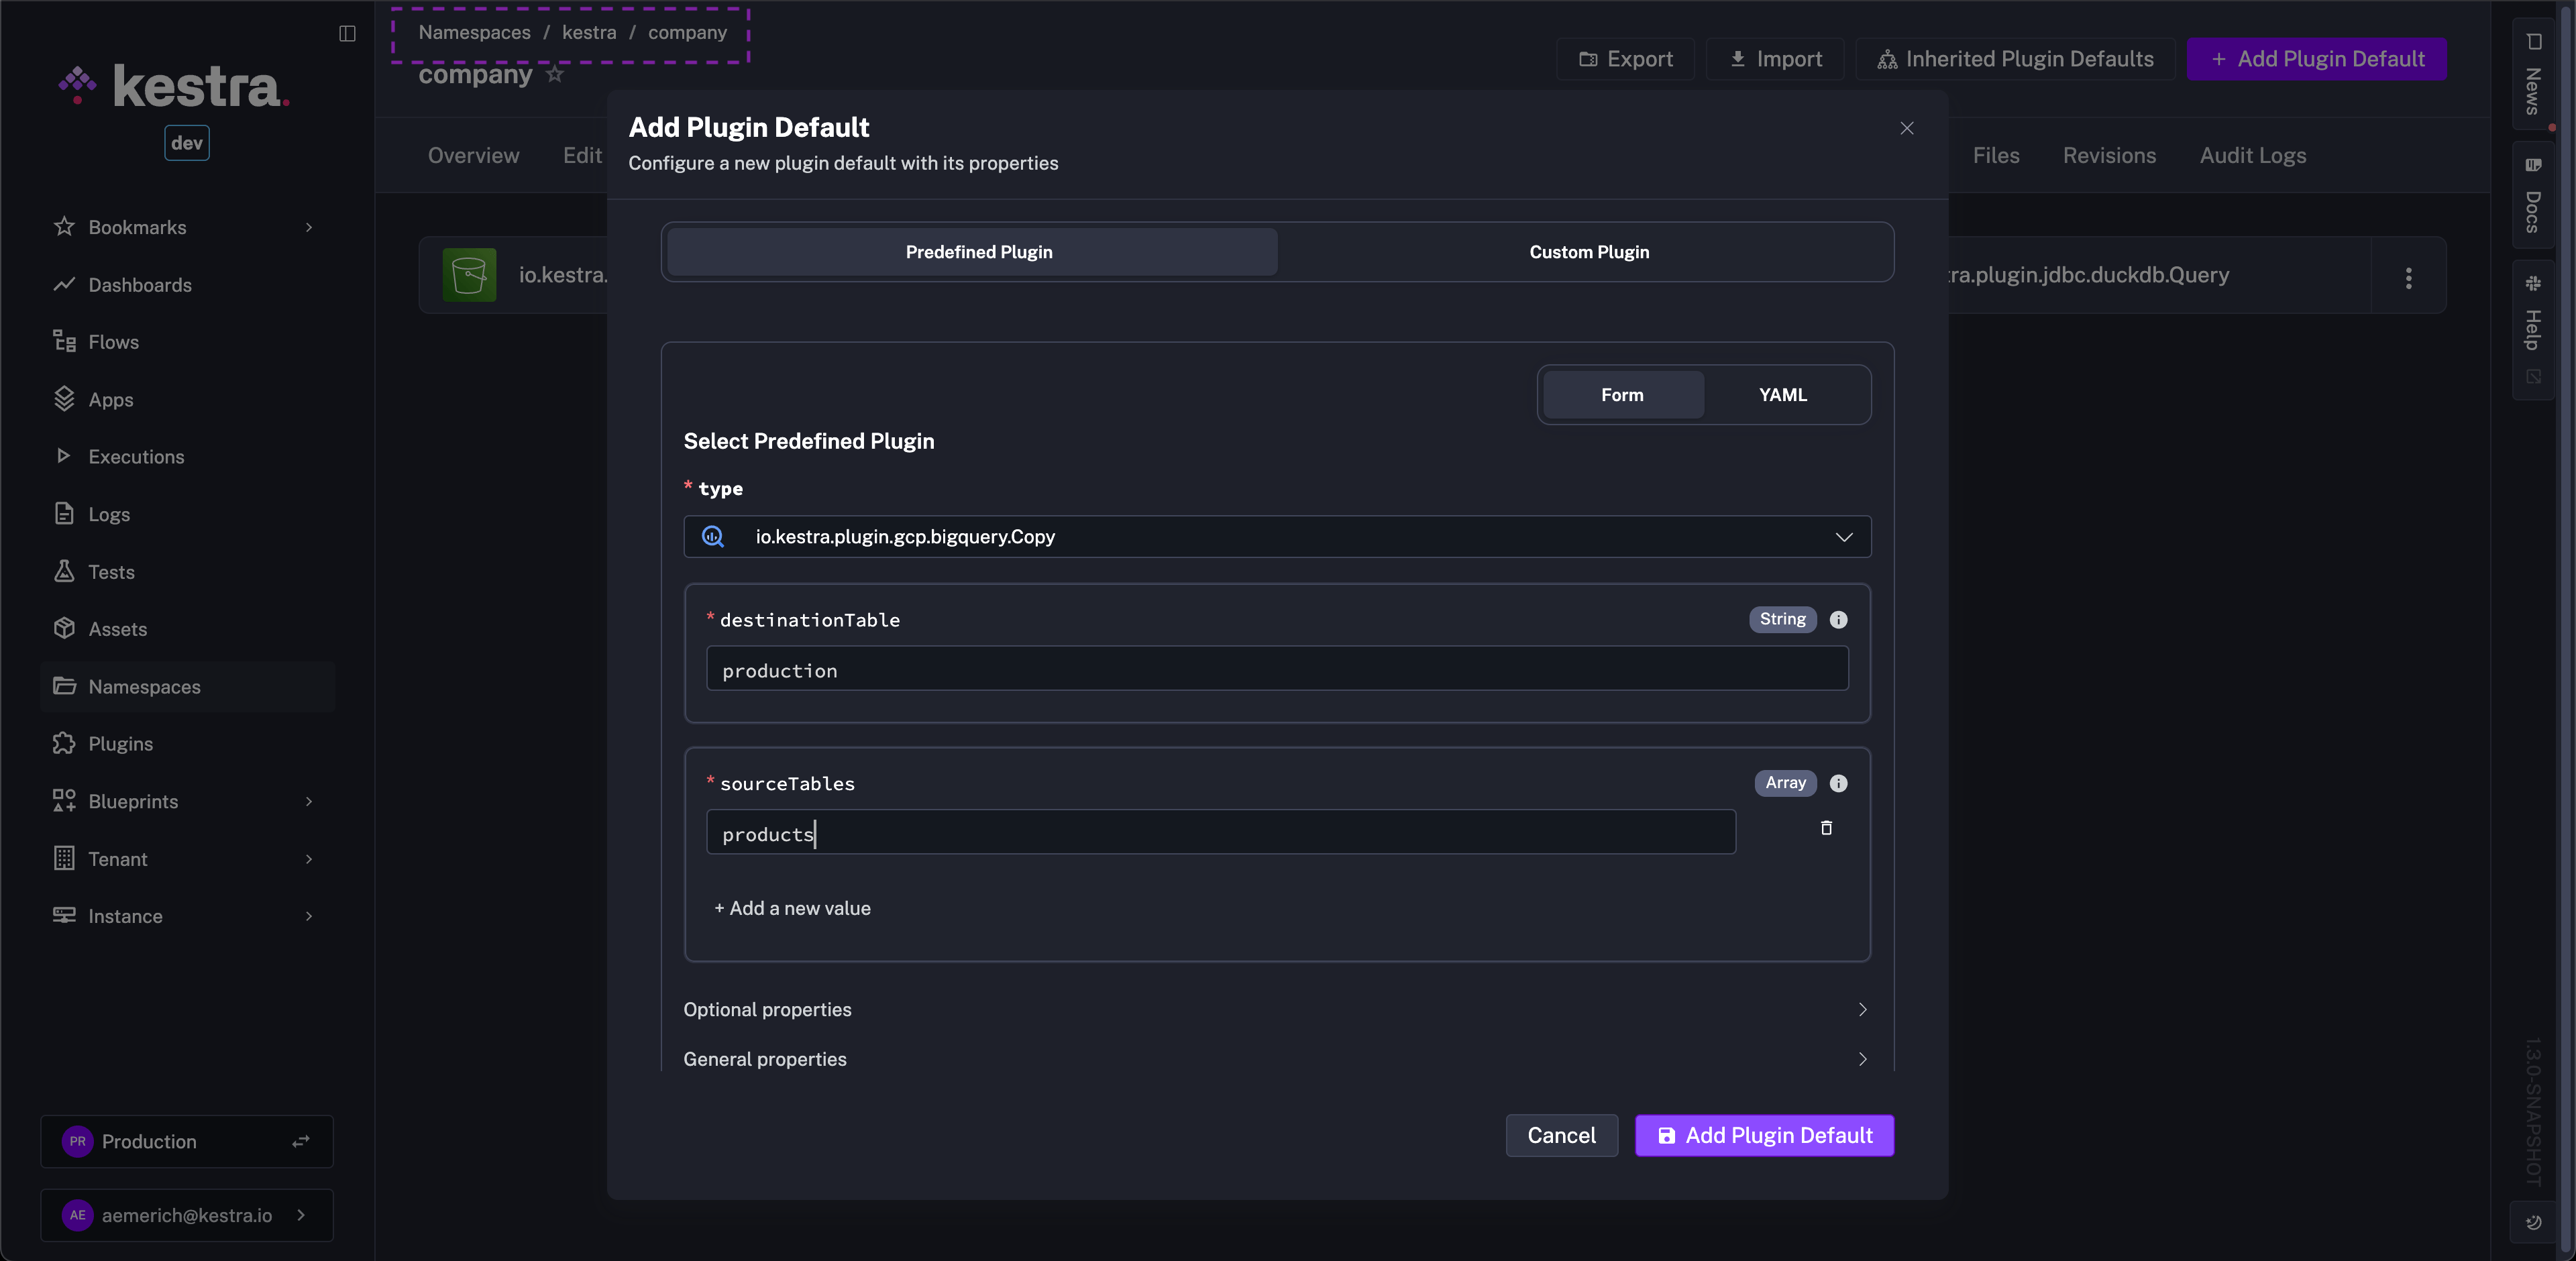The height and width of the screenshot is (1261, 2576).
Task: Select the Plugins entry in the sidebar
Action: pyautogui.click(x=119, y=743)
